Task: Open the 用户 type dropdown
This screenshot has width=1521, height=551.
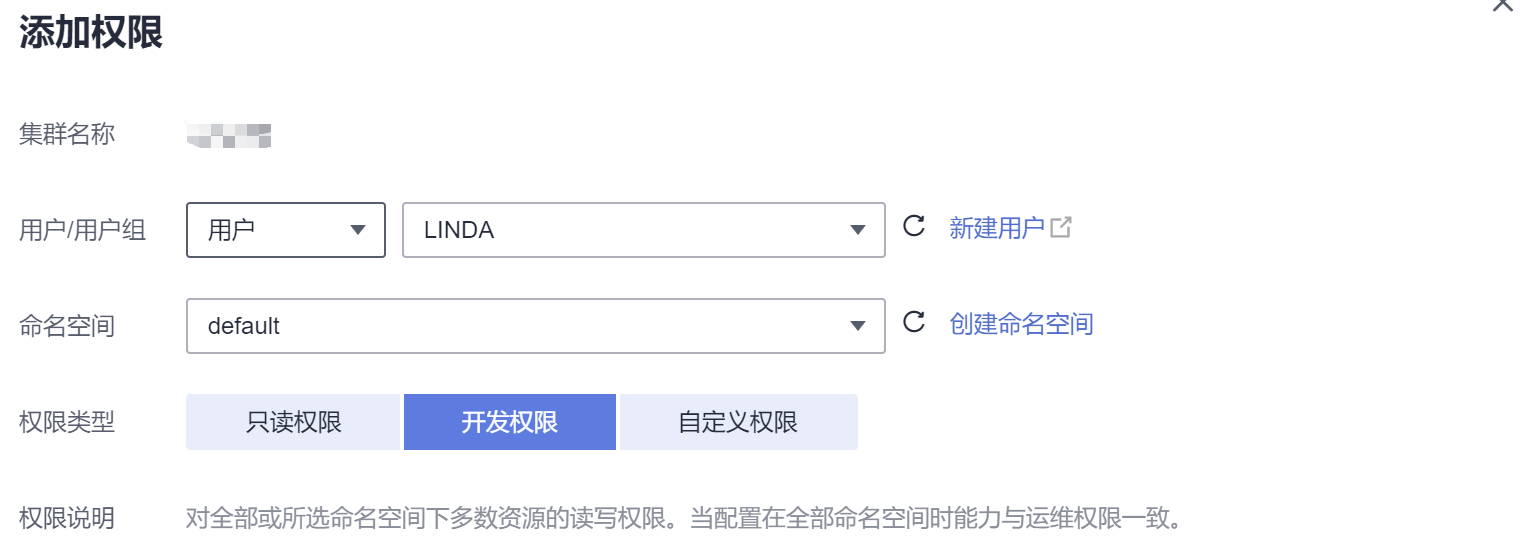Action: coord(286,230)
